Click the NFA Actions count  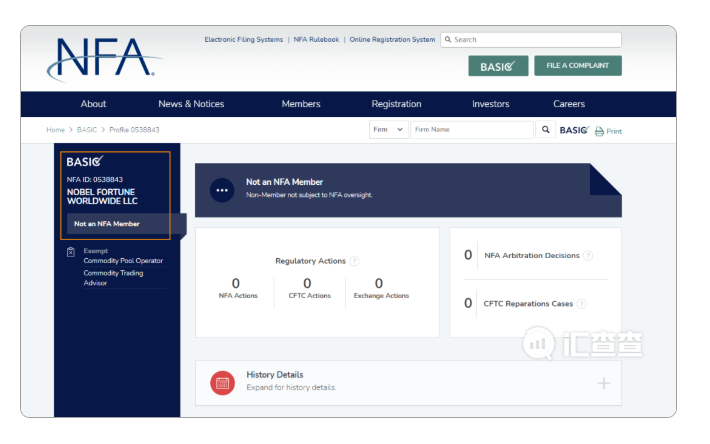tap(235, 283)
